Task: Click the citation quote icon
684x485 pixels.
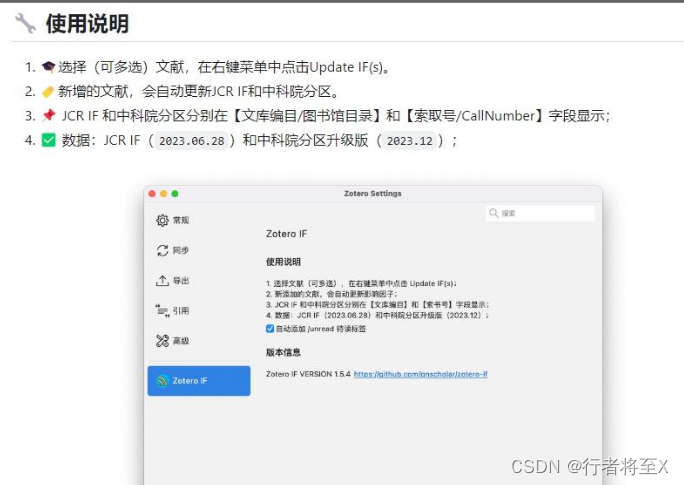Action: [162, 311]
